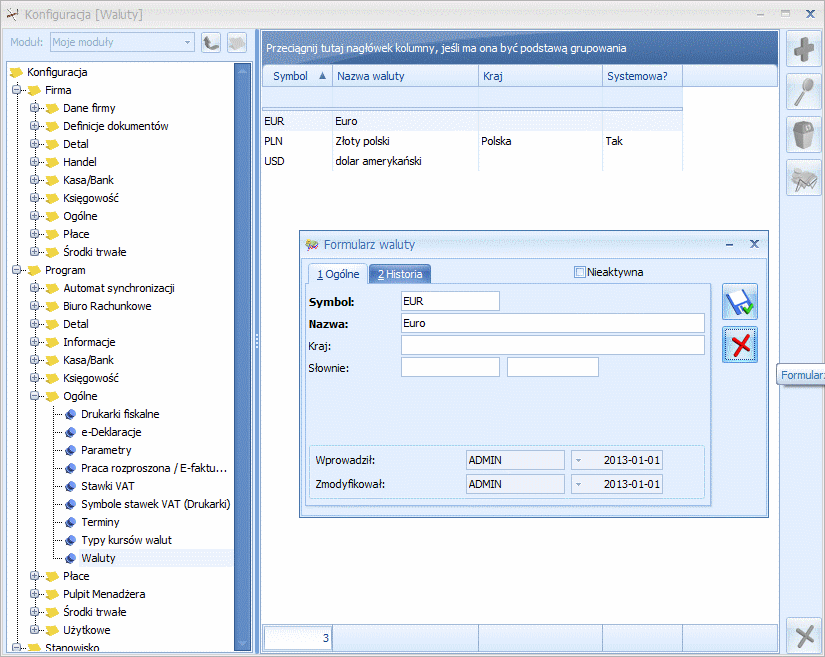825x657 pixels.
Task: Click the tree panel vertical scrollbar
Action: (x=243, y=357)
